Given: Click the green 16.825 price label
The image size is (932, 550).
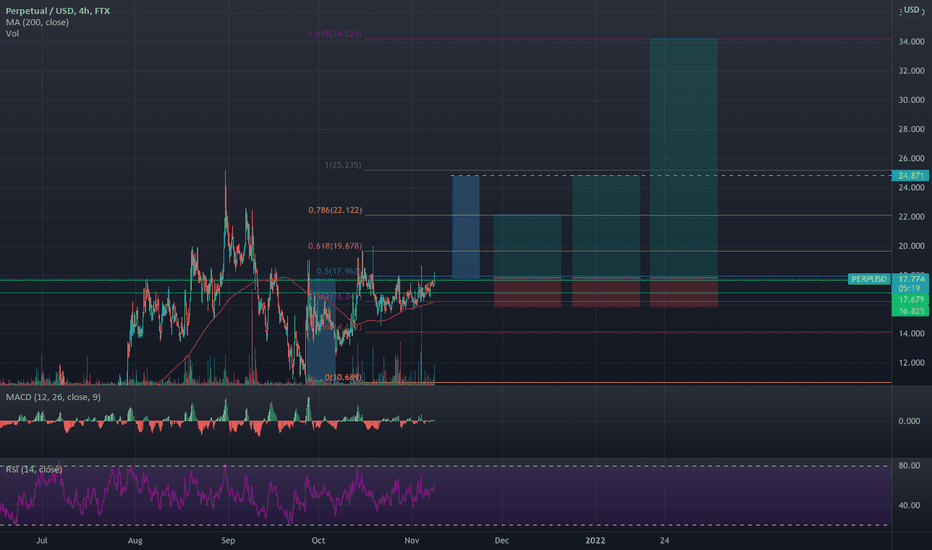Looking at the screenshot, I should (x=910, y=311).
